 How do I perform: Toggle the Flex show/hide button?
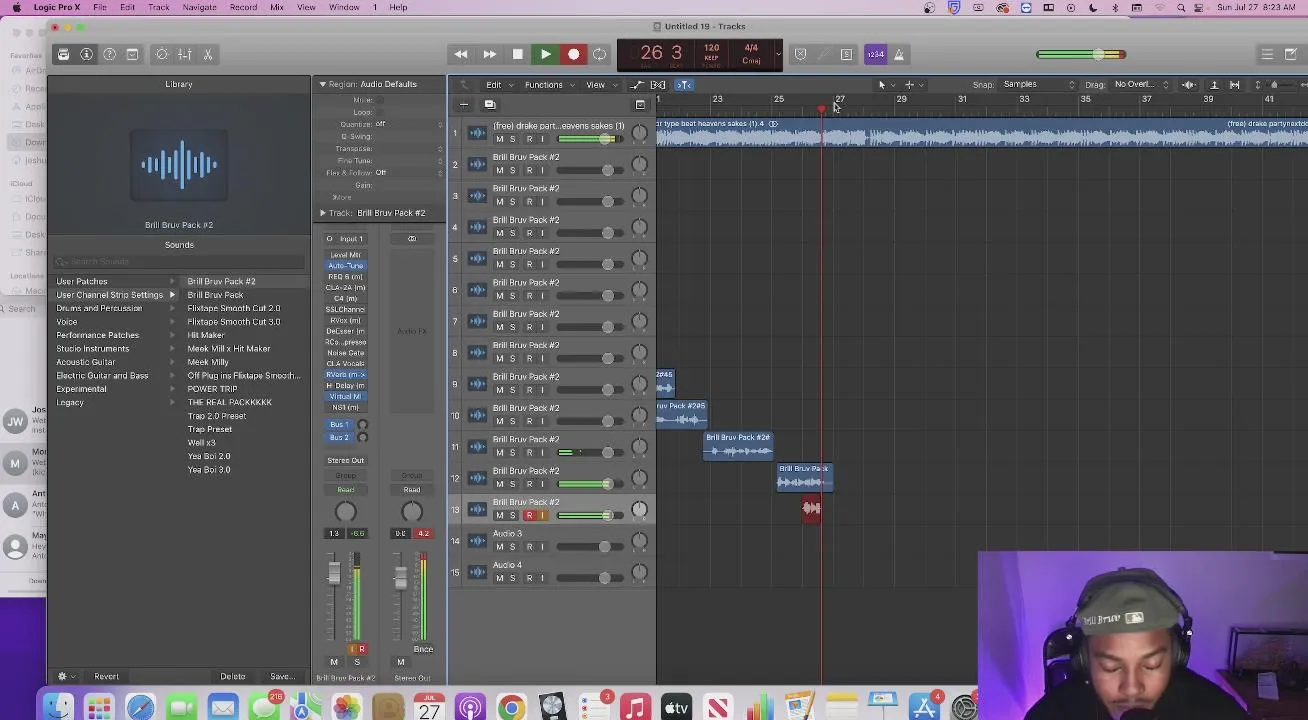pyautogui.click(x=658, y=85)
